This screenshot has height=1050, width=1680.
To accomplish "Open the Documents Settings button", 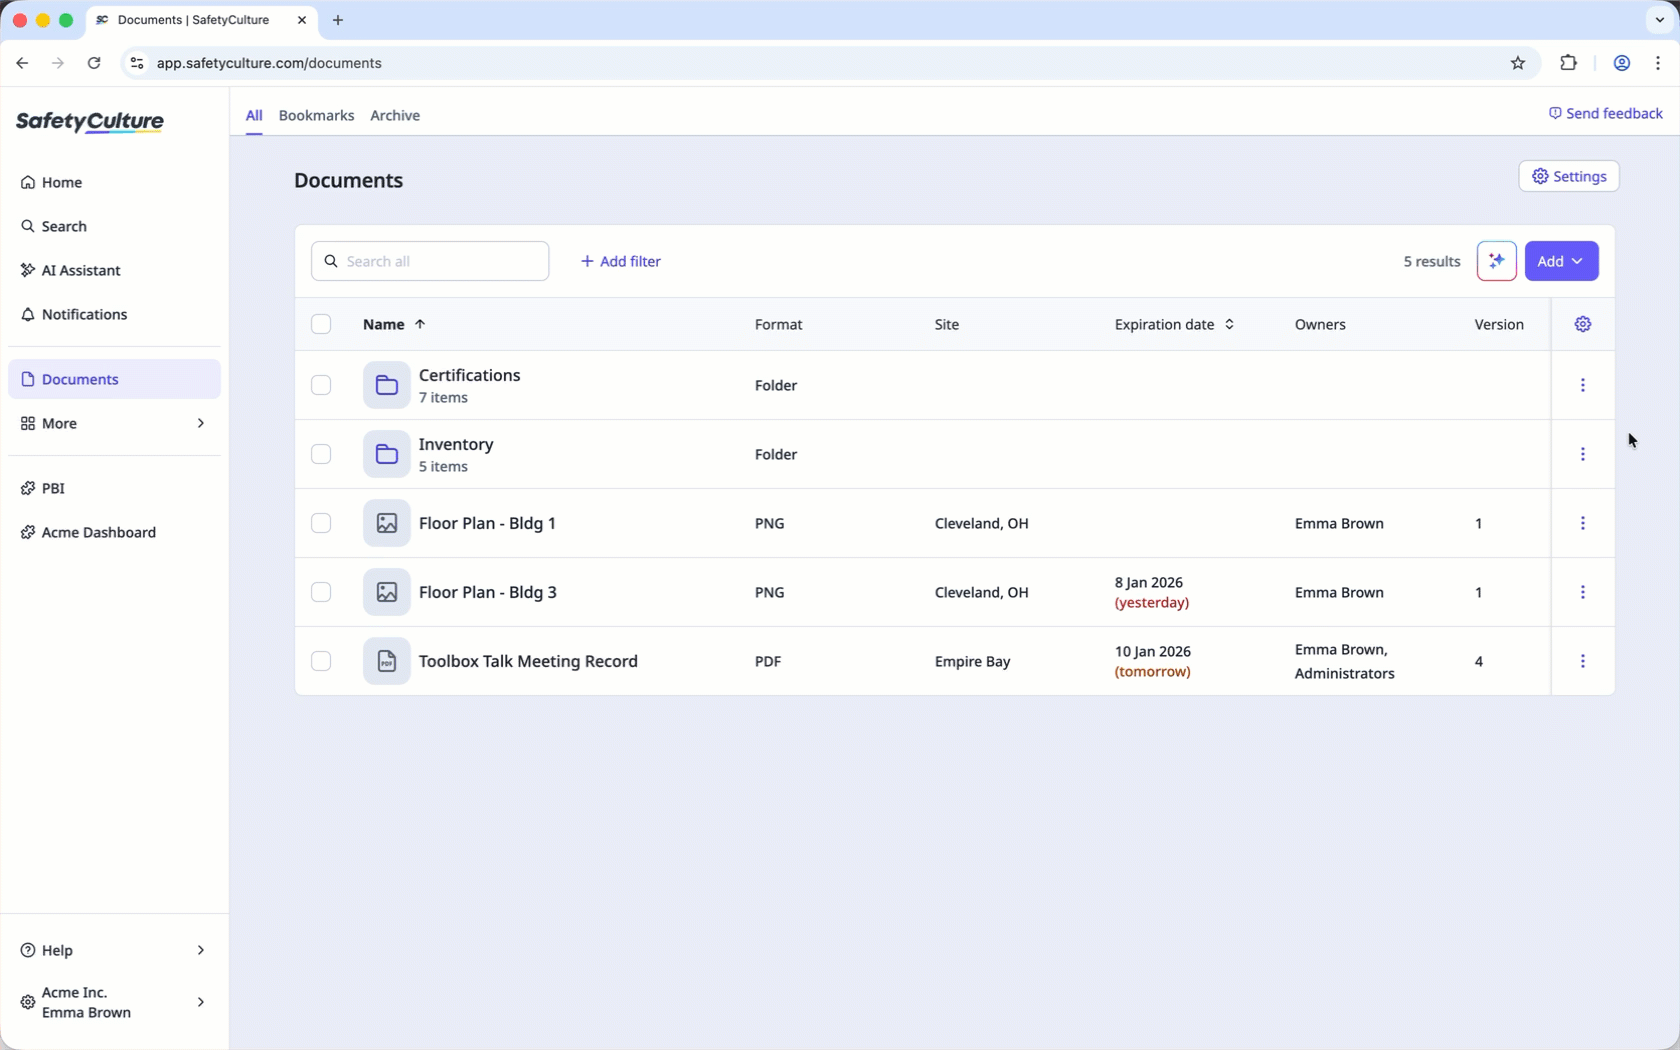I will pos(1568,176).
